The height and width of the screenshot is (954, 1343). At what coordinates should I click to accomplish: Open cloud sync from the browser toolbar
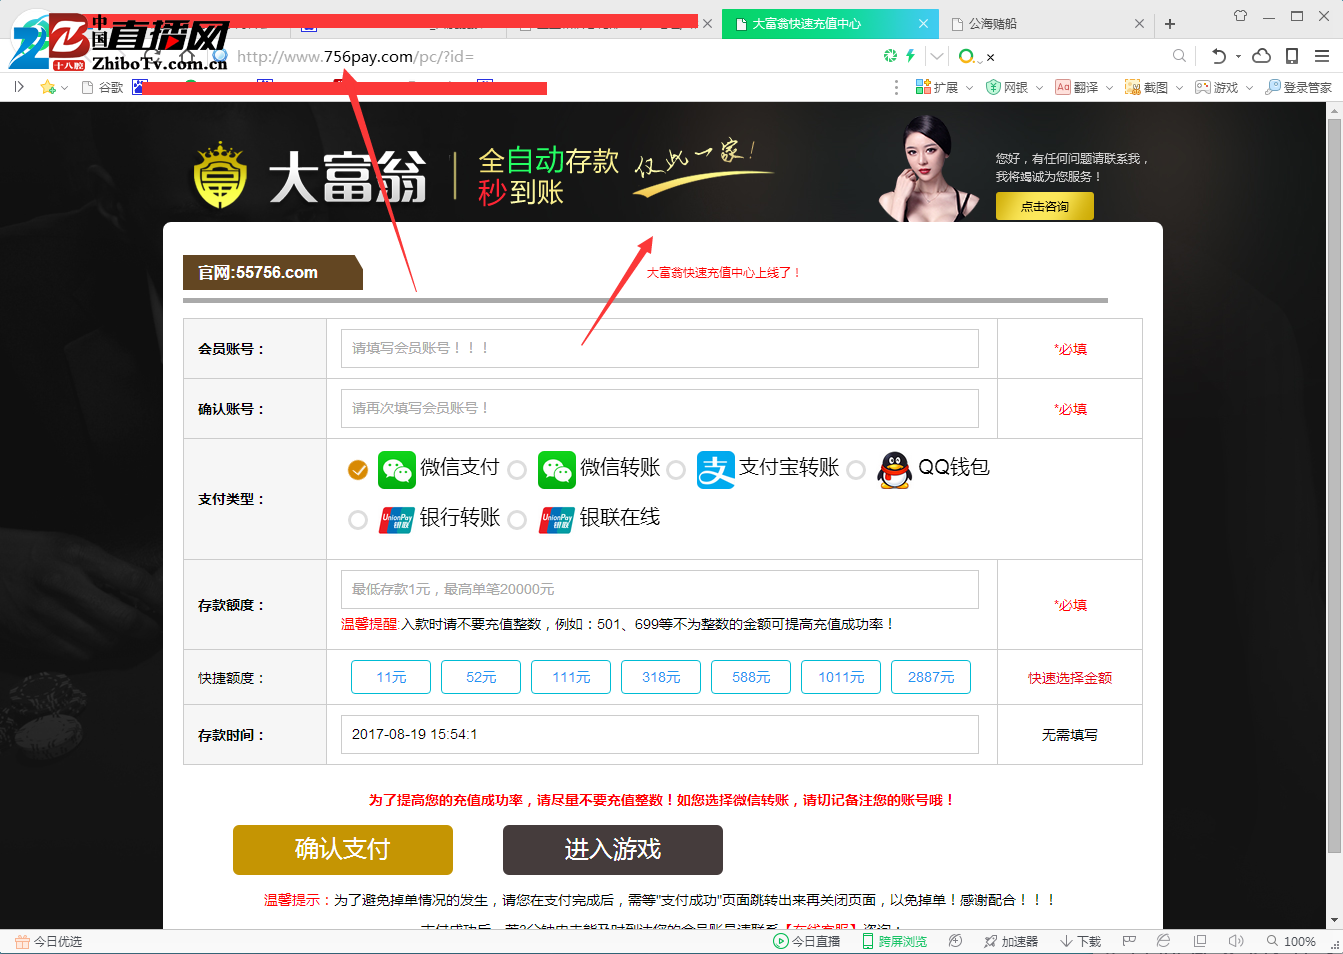point(1261,56)
